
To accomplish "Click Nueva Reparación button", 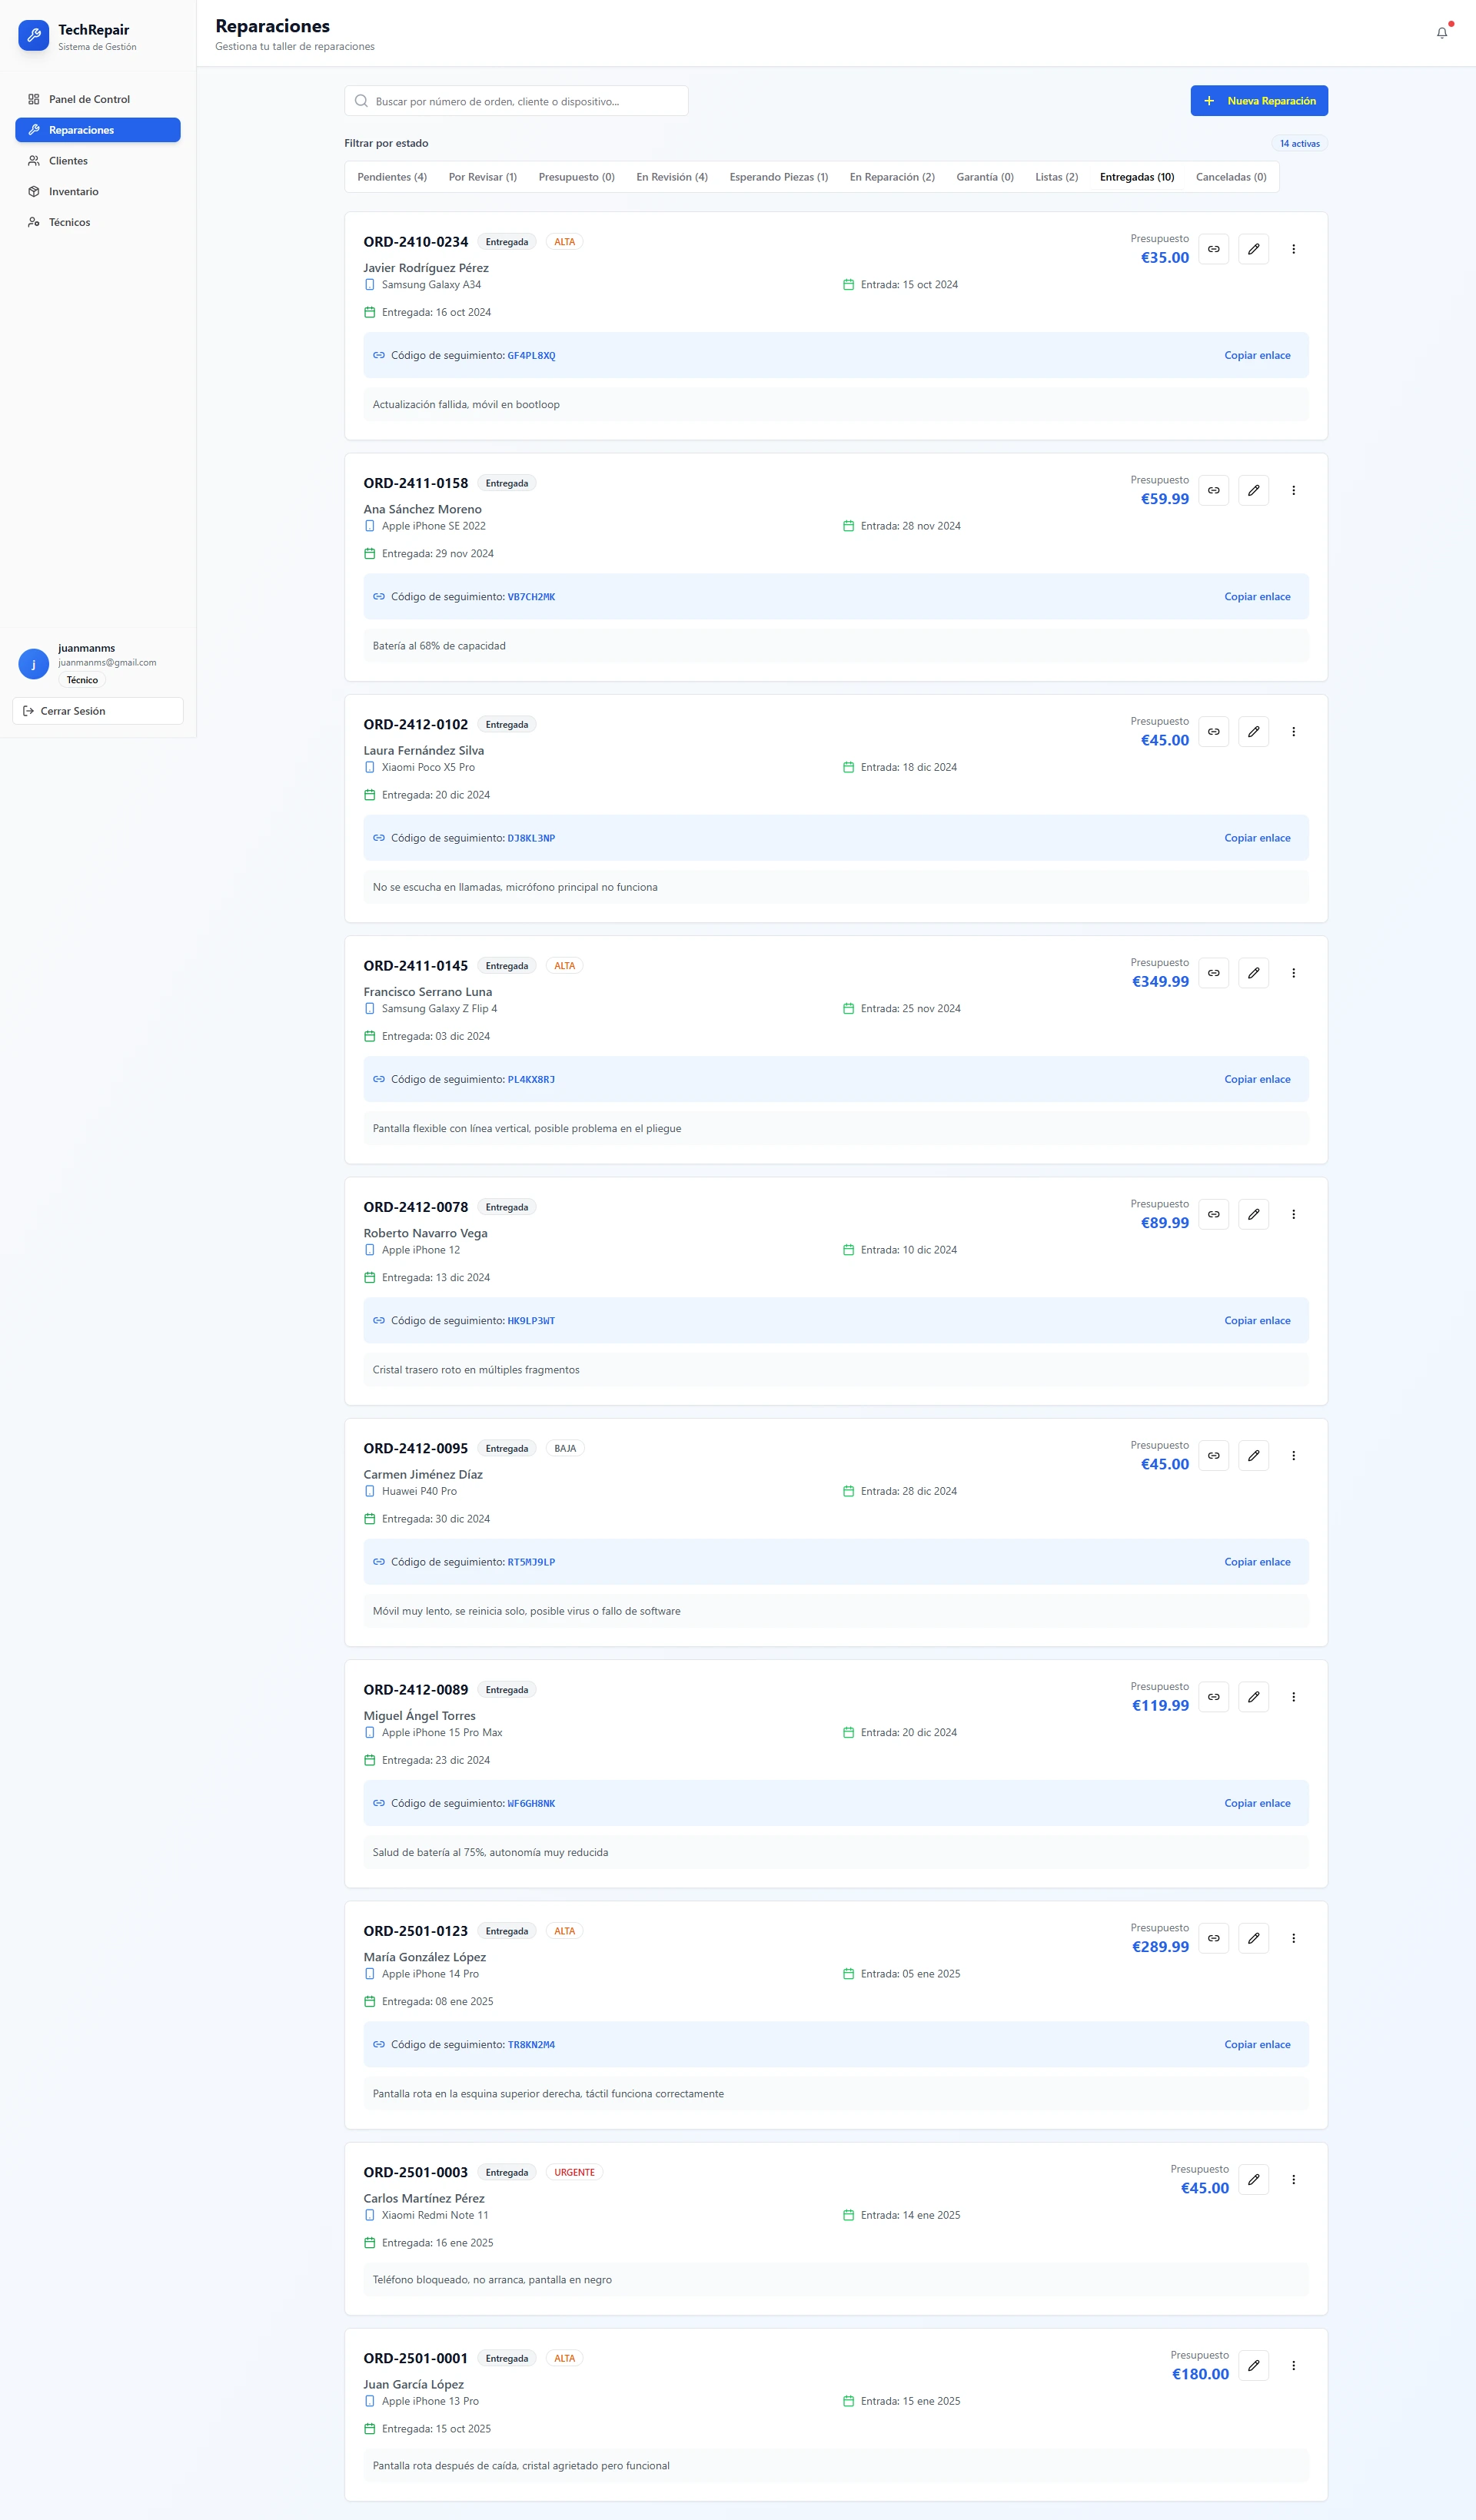I will [x=1259, y=101].
